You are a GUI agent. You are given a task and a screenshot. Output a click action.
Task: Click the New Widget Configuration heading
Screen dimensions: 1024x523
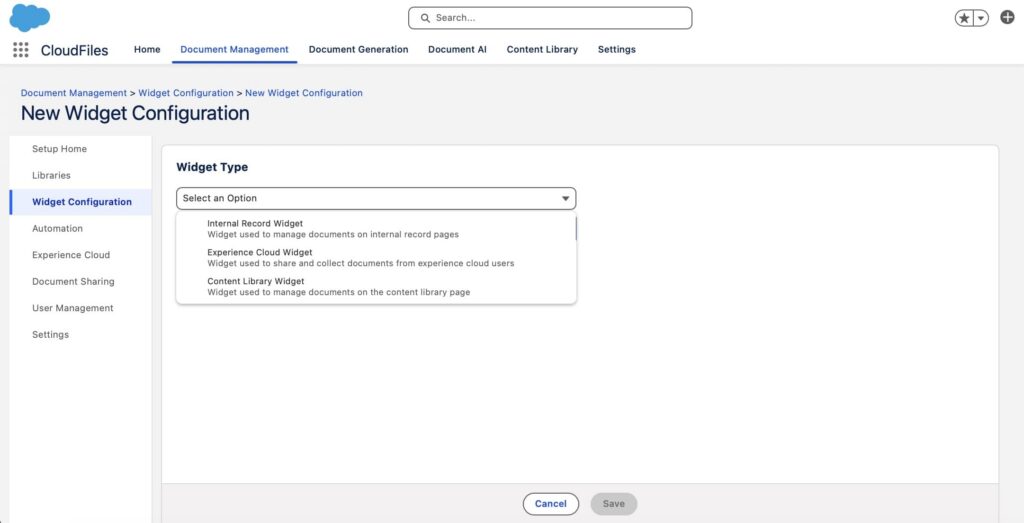135,113
